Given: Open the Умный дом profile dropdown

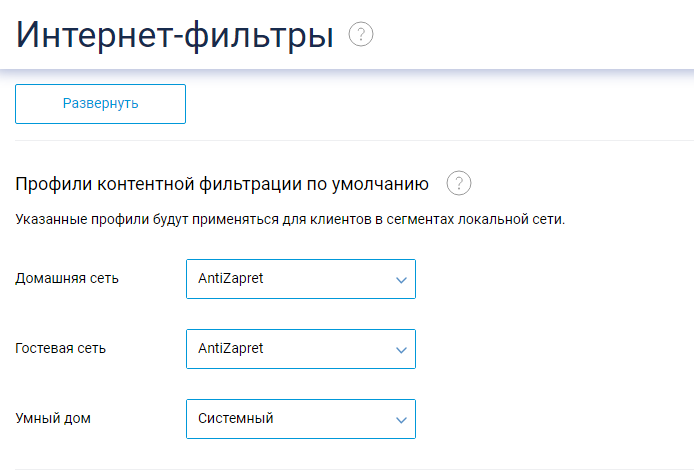Looking at the screenshot, I should pos(301,419).
